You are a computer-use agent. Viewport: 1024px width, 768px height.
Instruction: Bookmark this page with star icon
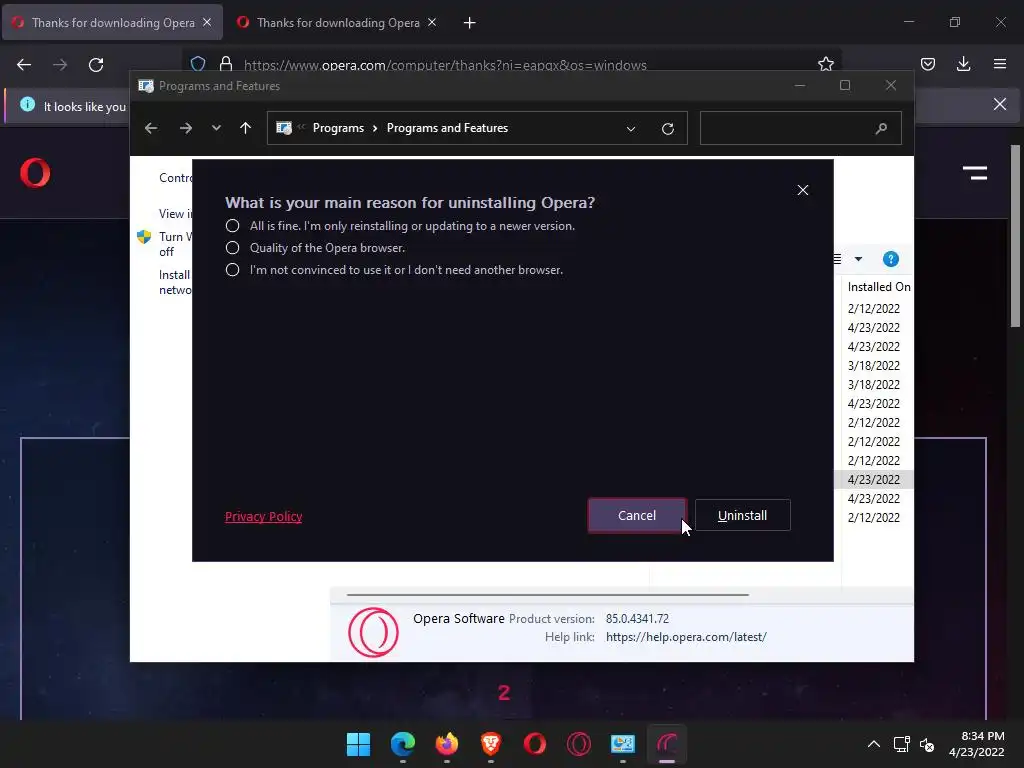(x=825, y=64)
